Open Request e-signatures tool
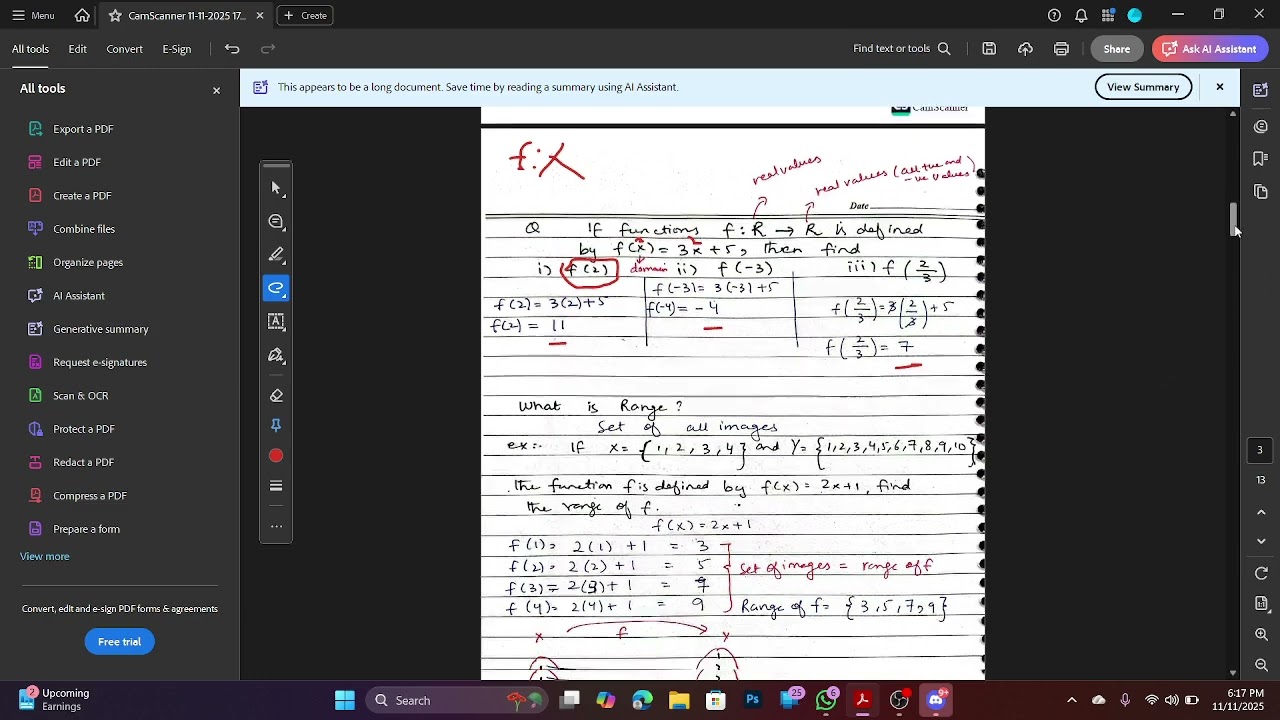Image resolution: width=1280 pixels, height=720 pixels. tap(100, 362)
